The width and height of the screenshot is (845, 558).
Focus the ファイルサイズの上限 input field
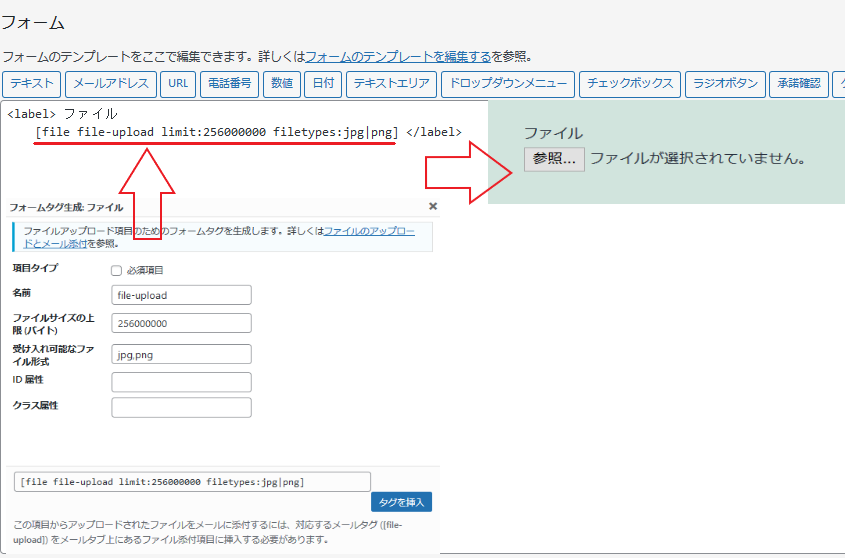point(181,323)
